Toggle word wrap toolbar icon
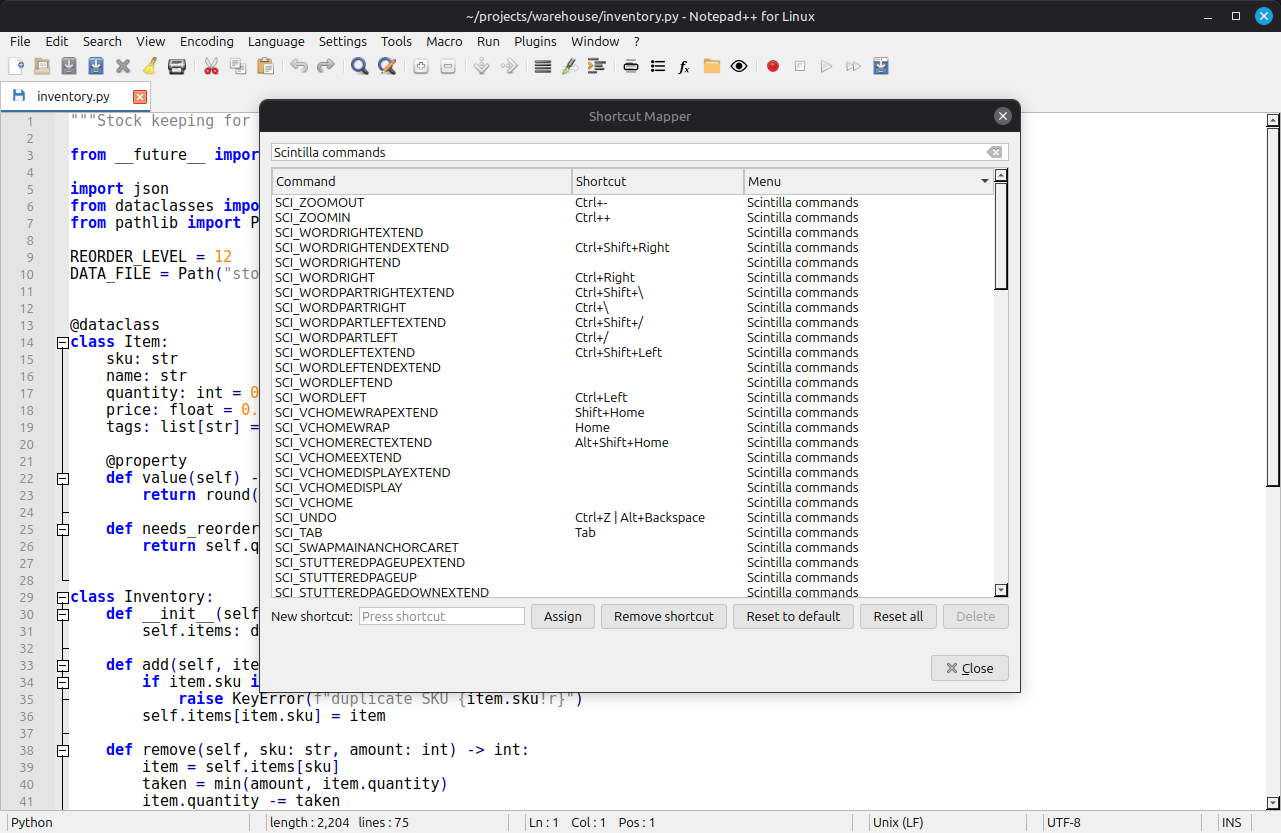Screen dimensions: 1281x833 tap(543, 66)
